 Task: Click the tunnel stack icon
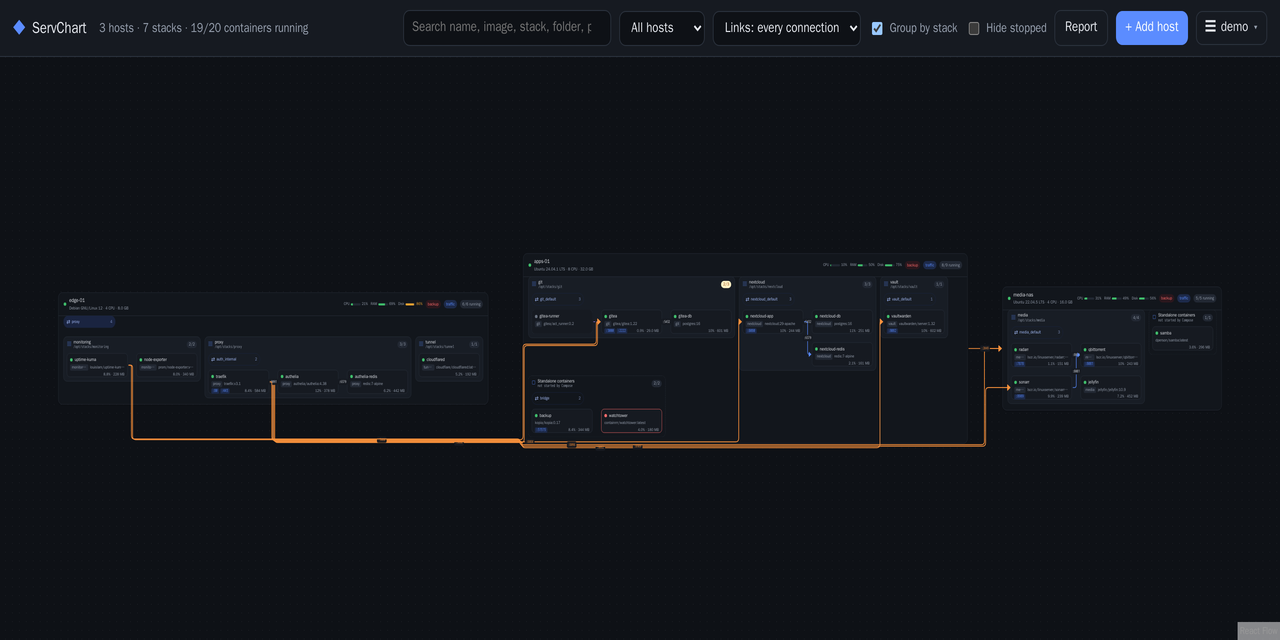coord(421,344)
